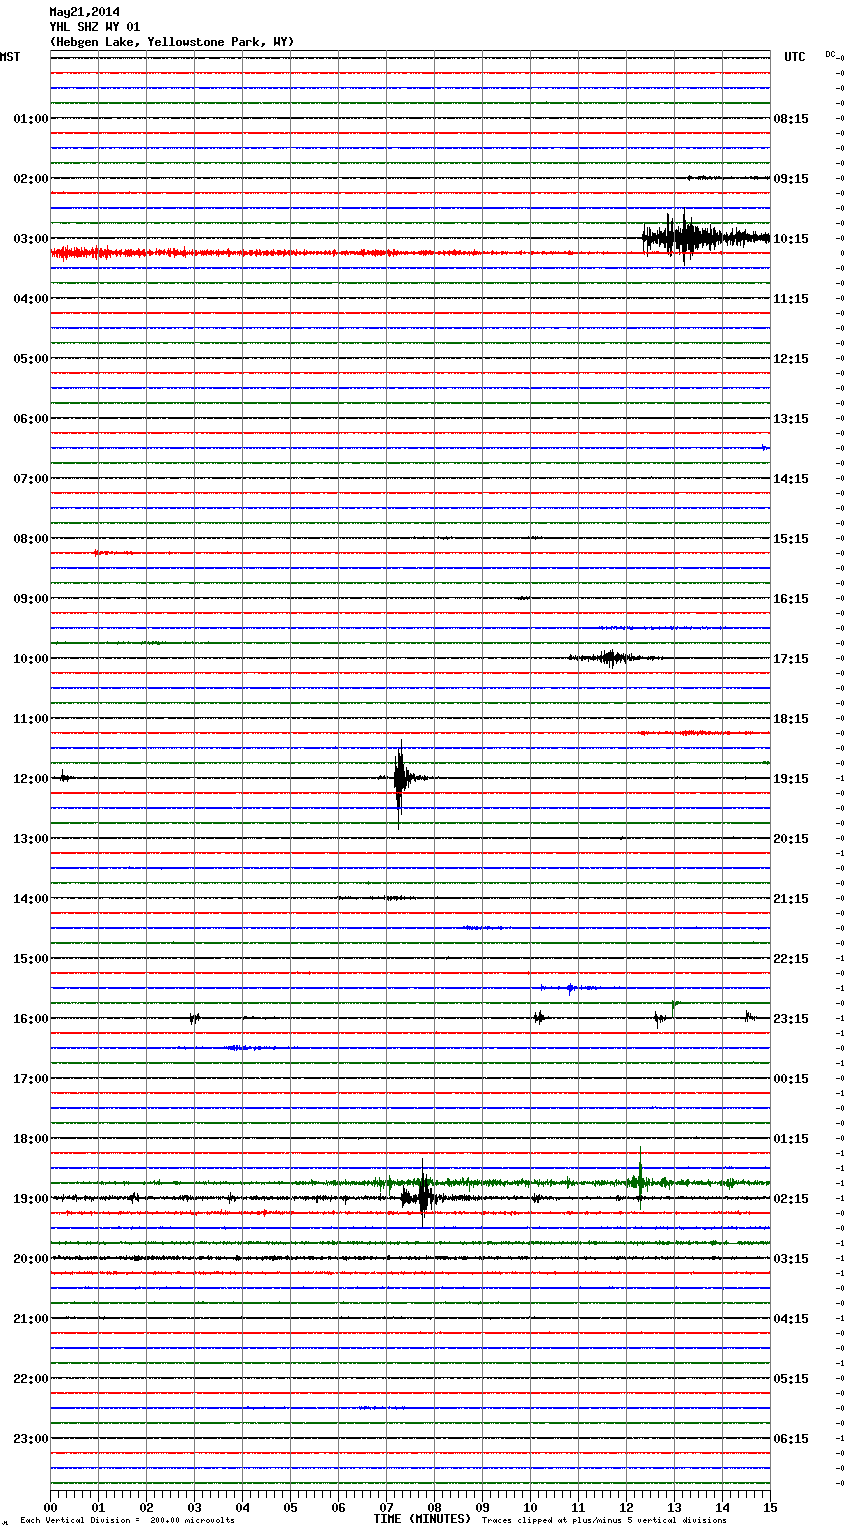Image resolution: width=850 pixels, height=1534 pixels.
Task: Click the minute axis tick label 13
Action: point(674,1507)
